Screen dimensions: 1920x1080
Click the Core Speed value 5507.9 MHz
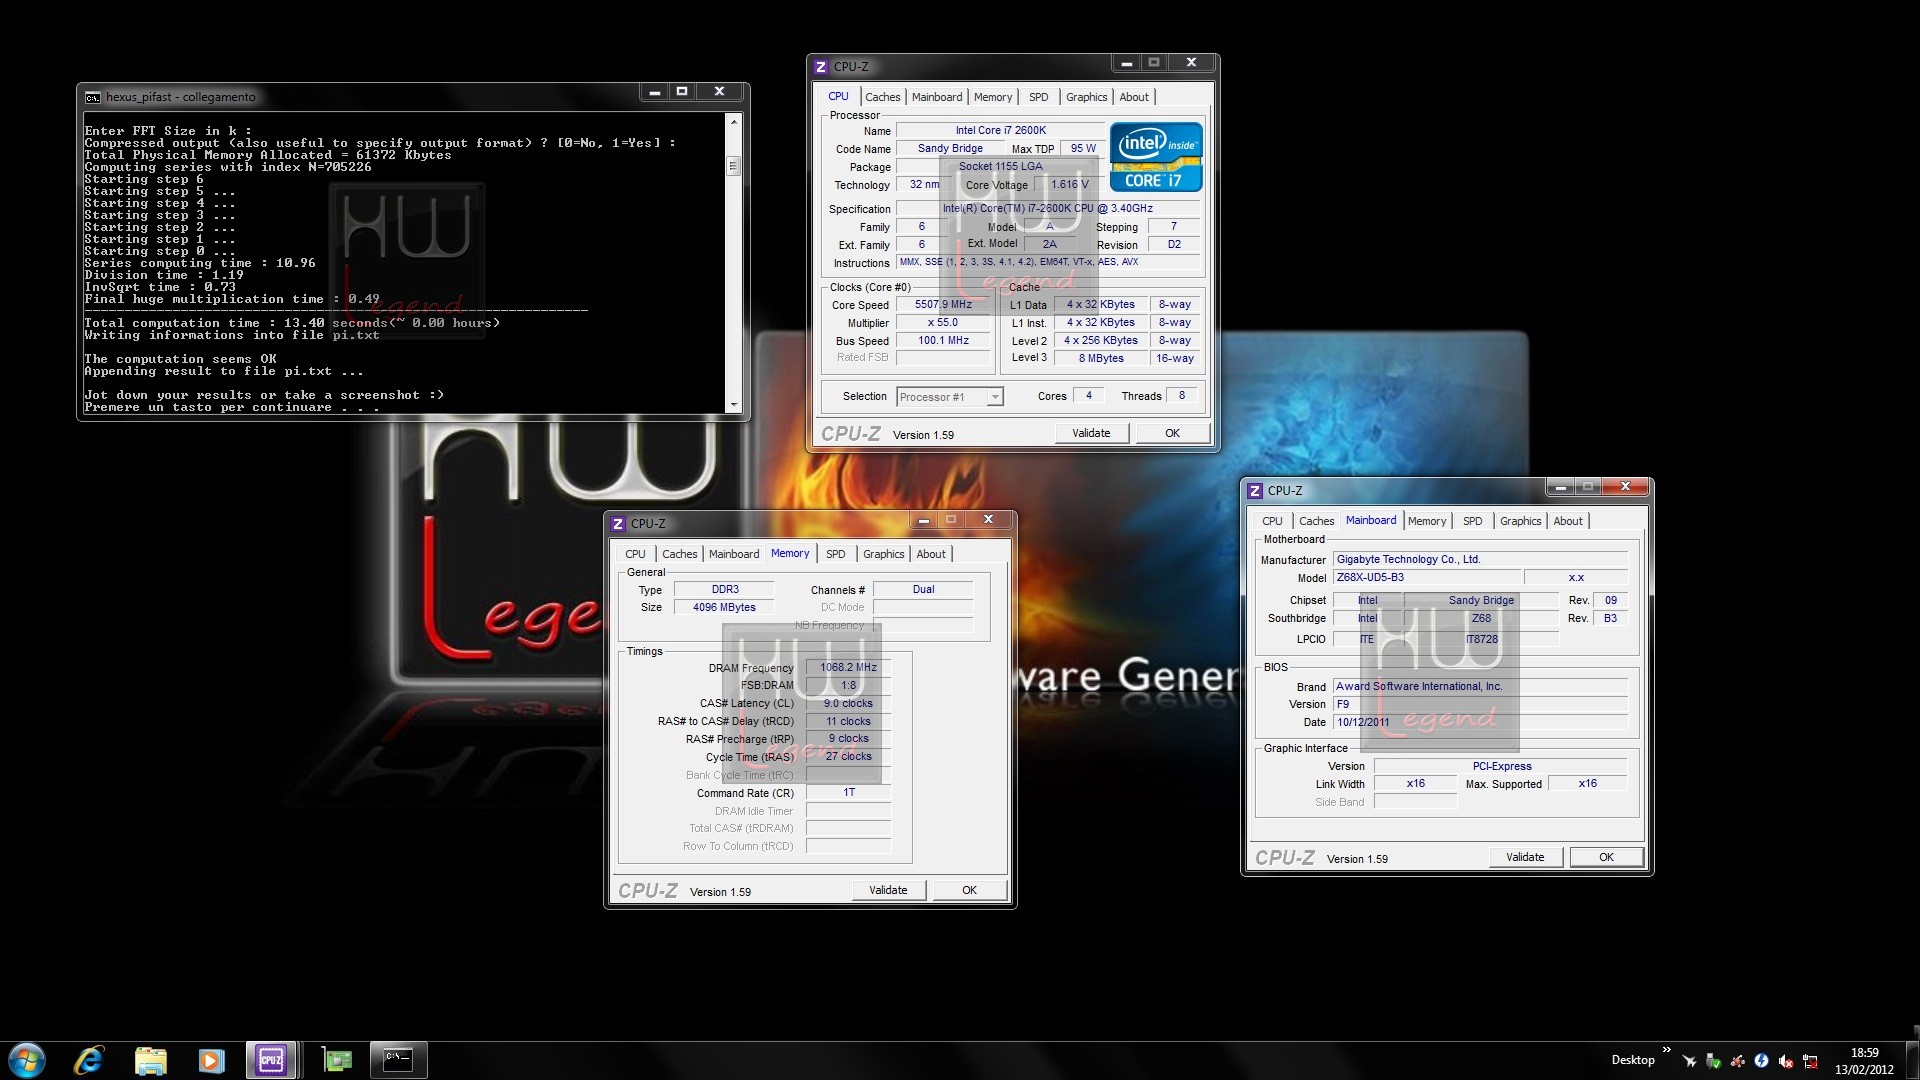coord(943,305)
